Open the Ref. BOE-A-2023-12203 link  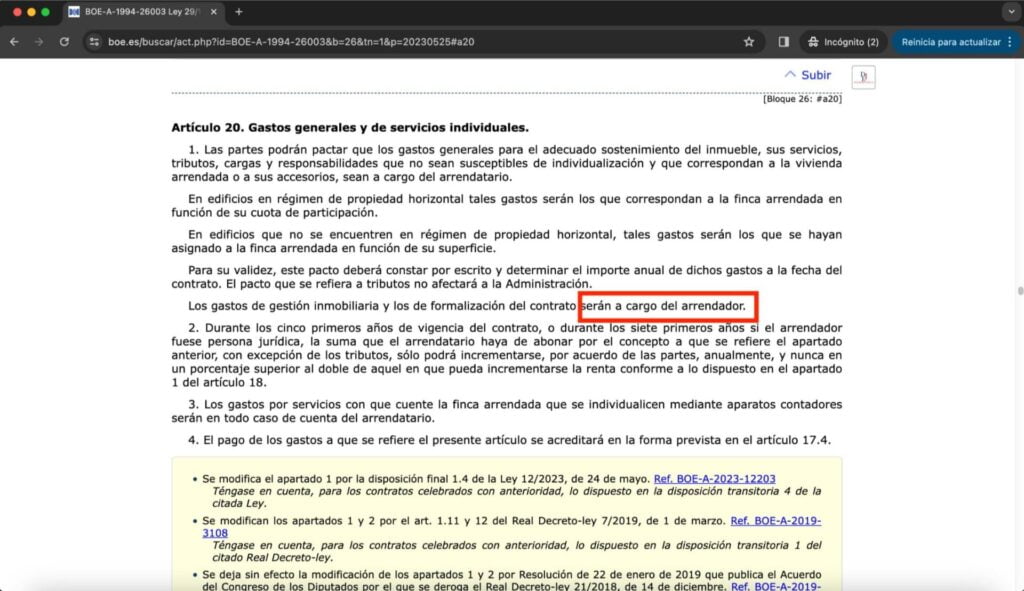tap(714, 479)
